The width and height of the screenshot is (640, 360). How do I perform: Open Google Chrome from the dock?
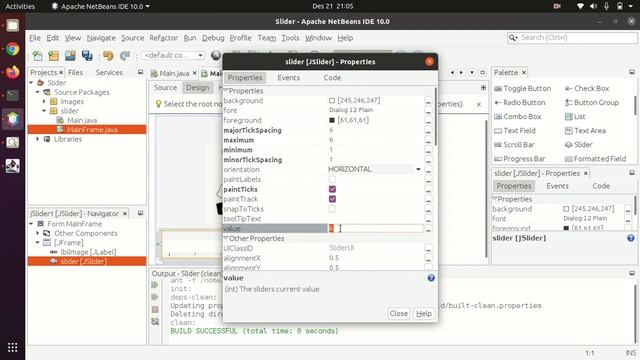[12, 49]
